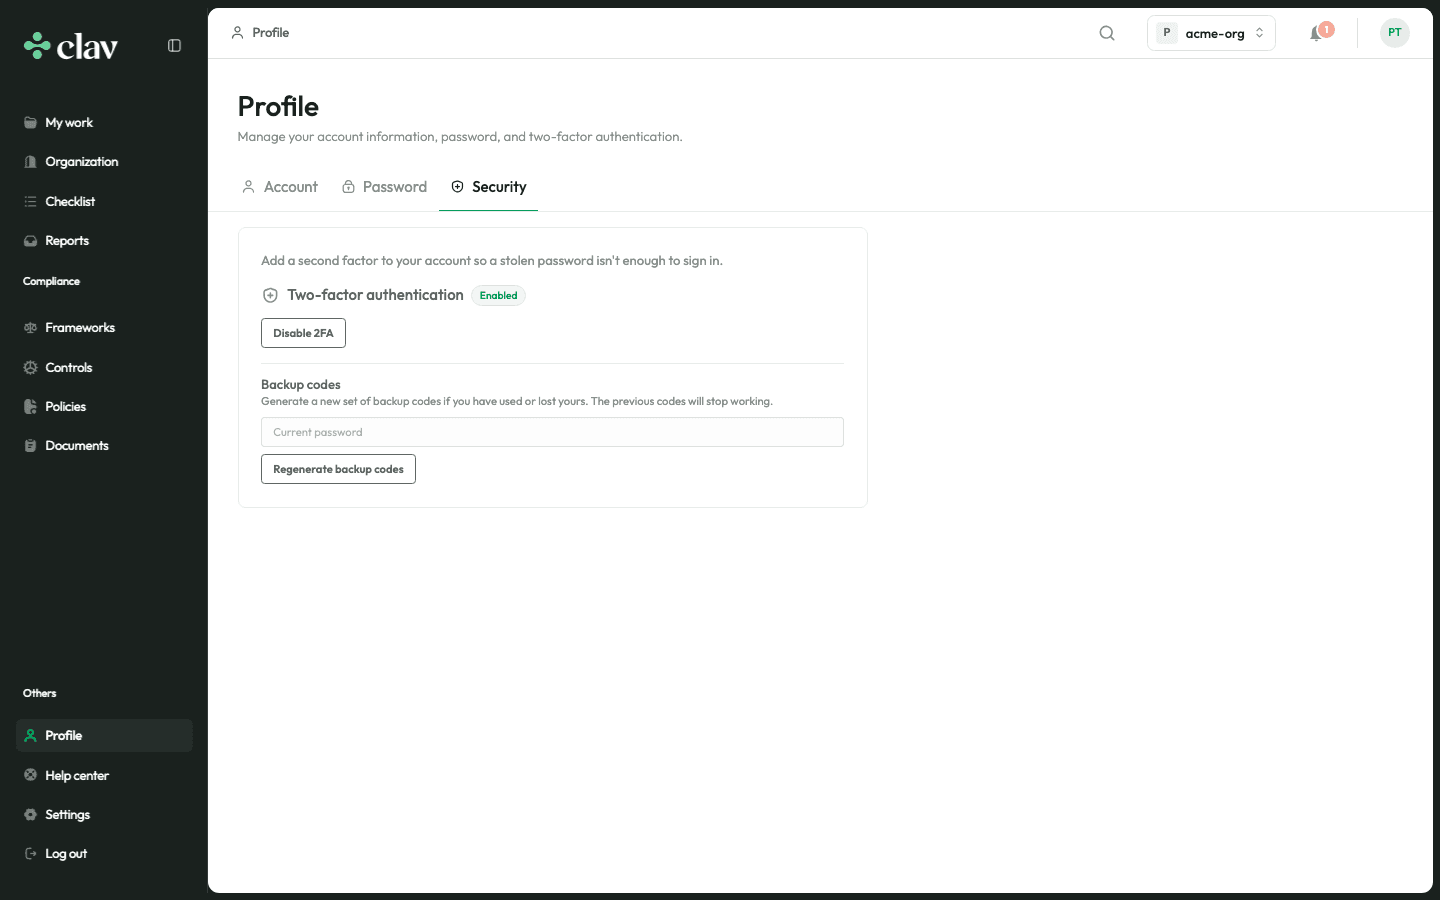Collapse the sidebar with the panel icon
The image size is (1440, 900).
174,46
